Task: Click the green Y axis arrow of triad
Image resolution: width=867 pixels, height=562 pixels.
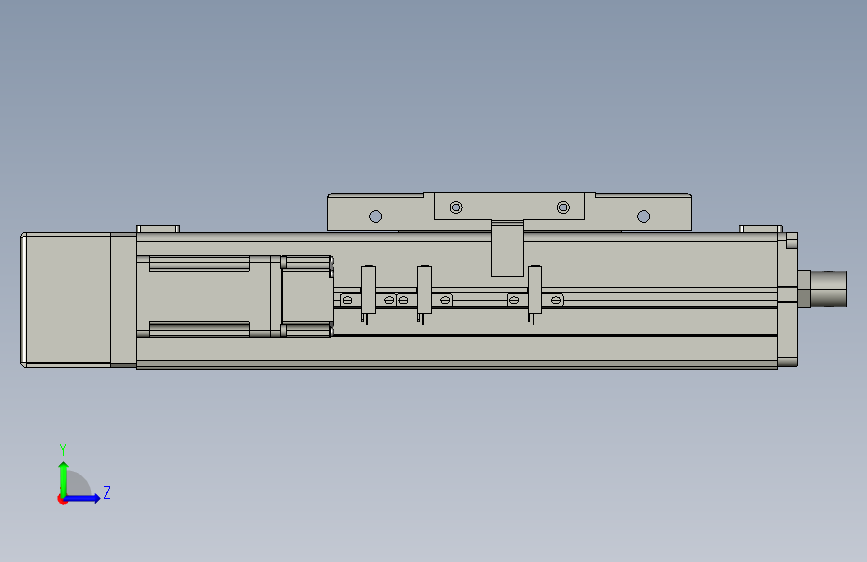Action: click(64, 478)
